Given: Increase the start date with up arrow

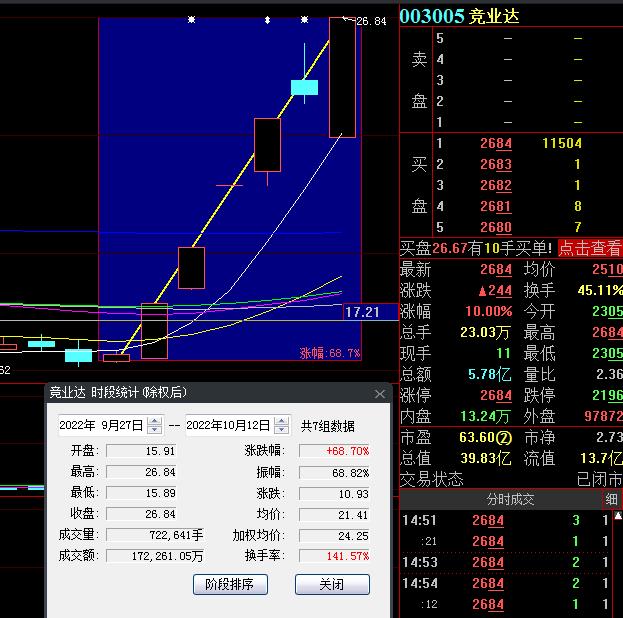Looking at the screenshot, I should pyautogui.click(x=154, y=421).
